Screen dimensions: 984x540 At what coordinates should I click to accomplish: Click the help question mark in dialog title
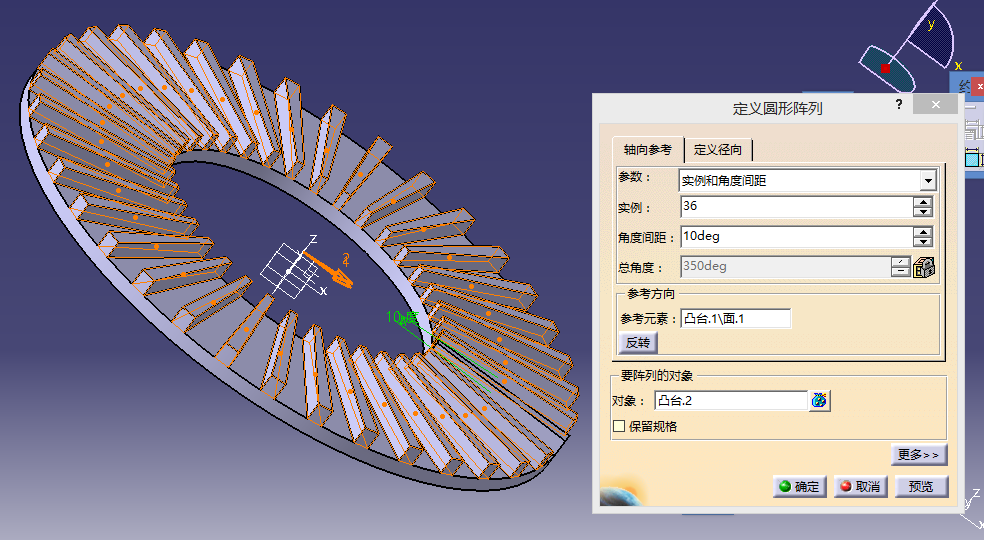900,105
